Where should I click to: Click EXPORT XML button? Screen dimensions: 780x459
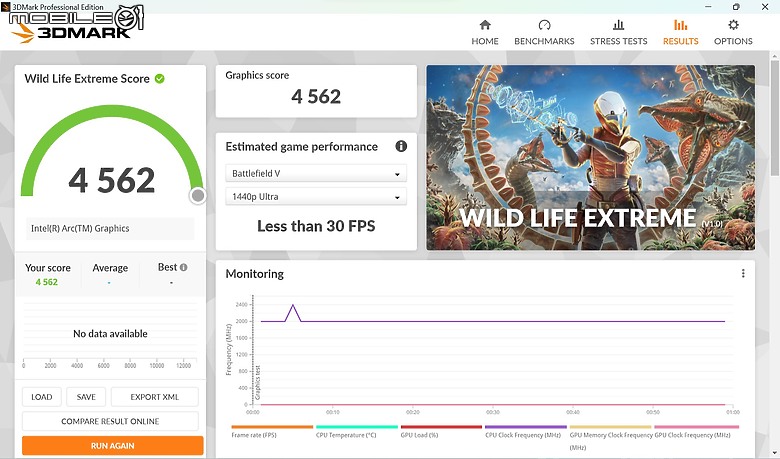tap(155, 397)
